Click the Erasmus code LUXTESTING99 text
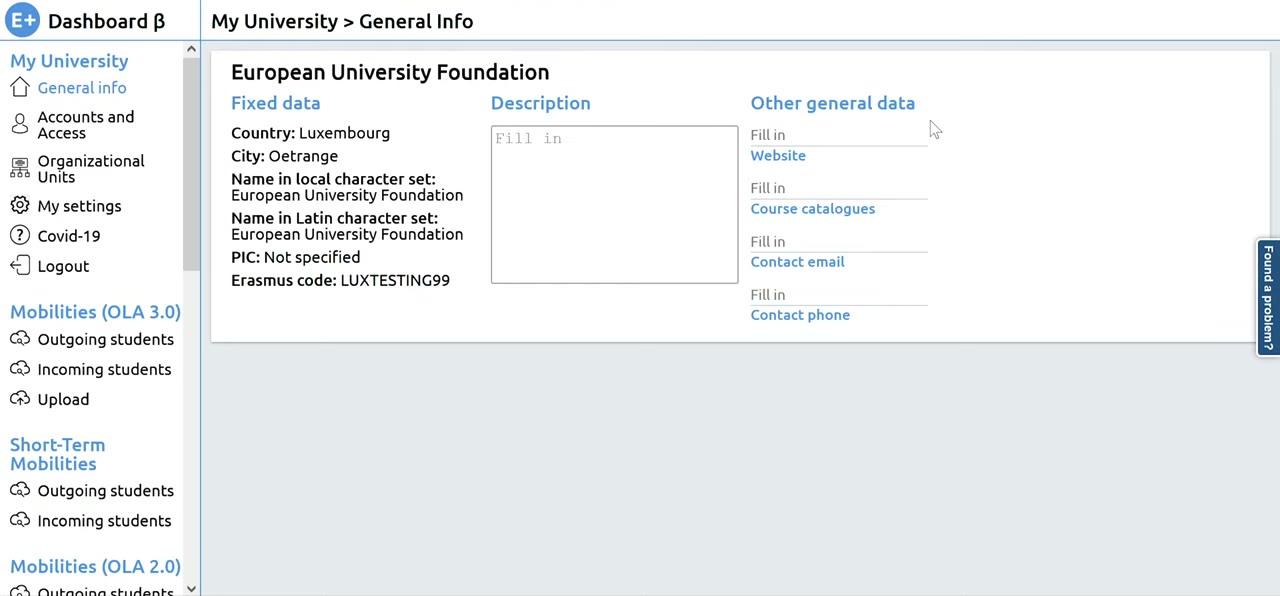 tap(340, 280)
